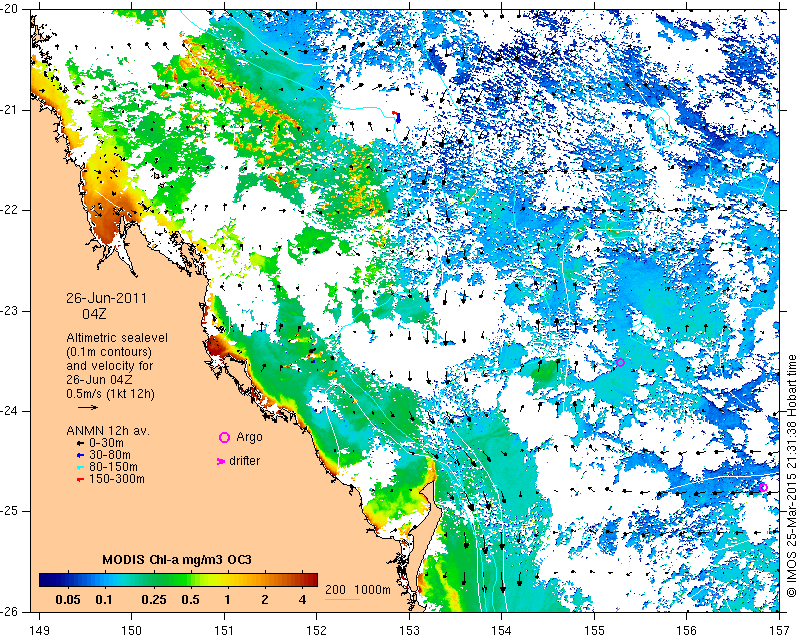The width and height of the screenshot is (800, 640).
Task: Click the "Altimetric sealevel" text
Action: (117, 338)
